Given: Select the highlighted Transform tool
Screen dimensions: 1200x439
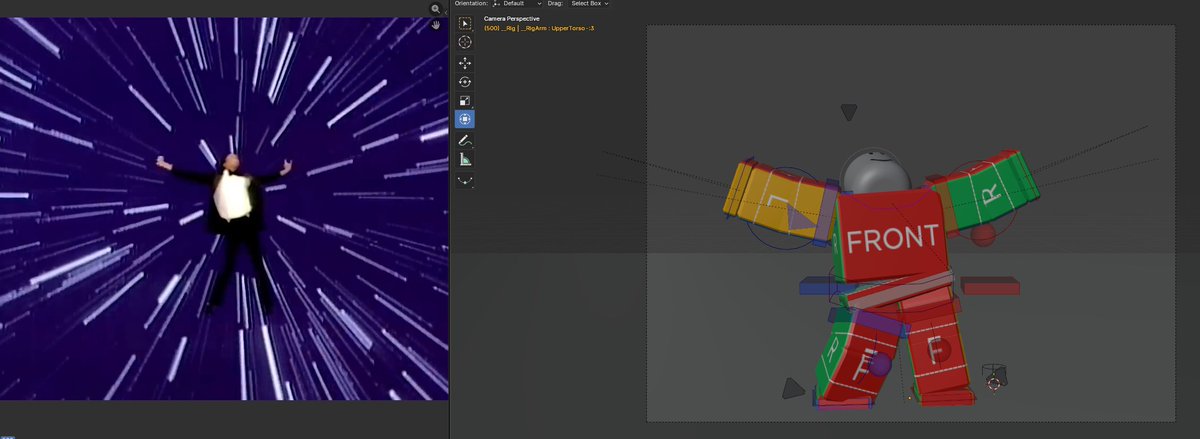Looking at the screenshot, I should coord(465,119).
